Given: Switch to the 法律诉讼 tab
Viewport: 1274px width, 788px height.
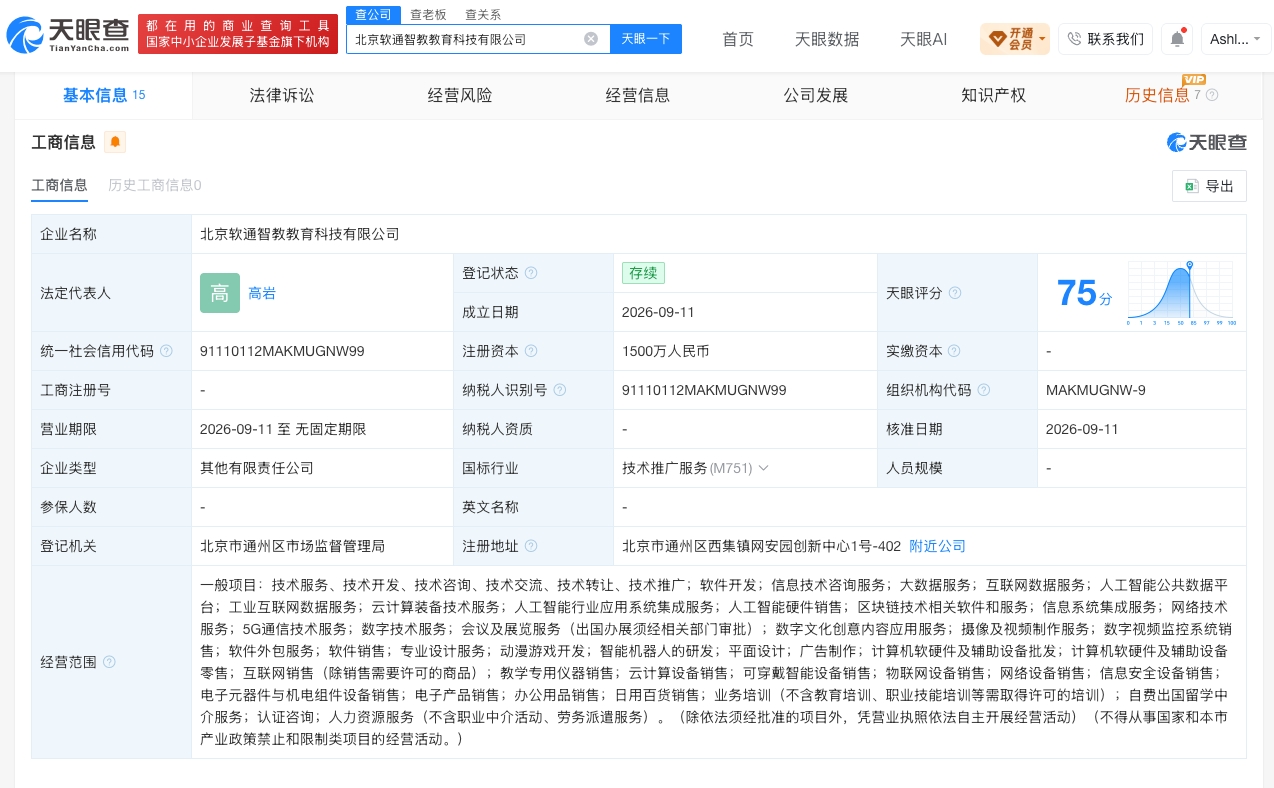Looking at the screenshot, I should click(282, 95).
